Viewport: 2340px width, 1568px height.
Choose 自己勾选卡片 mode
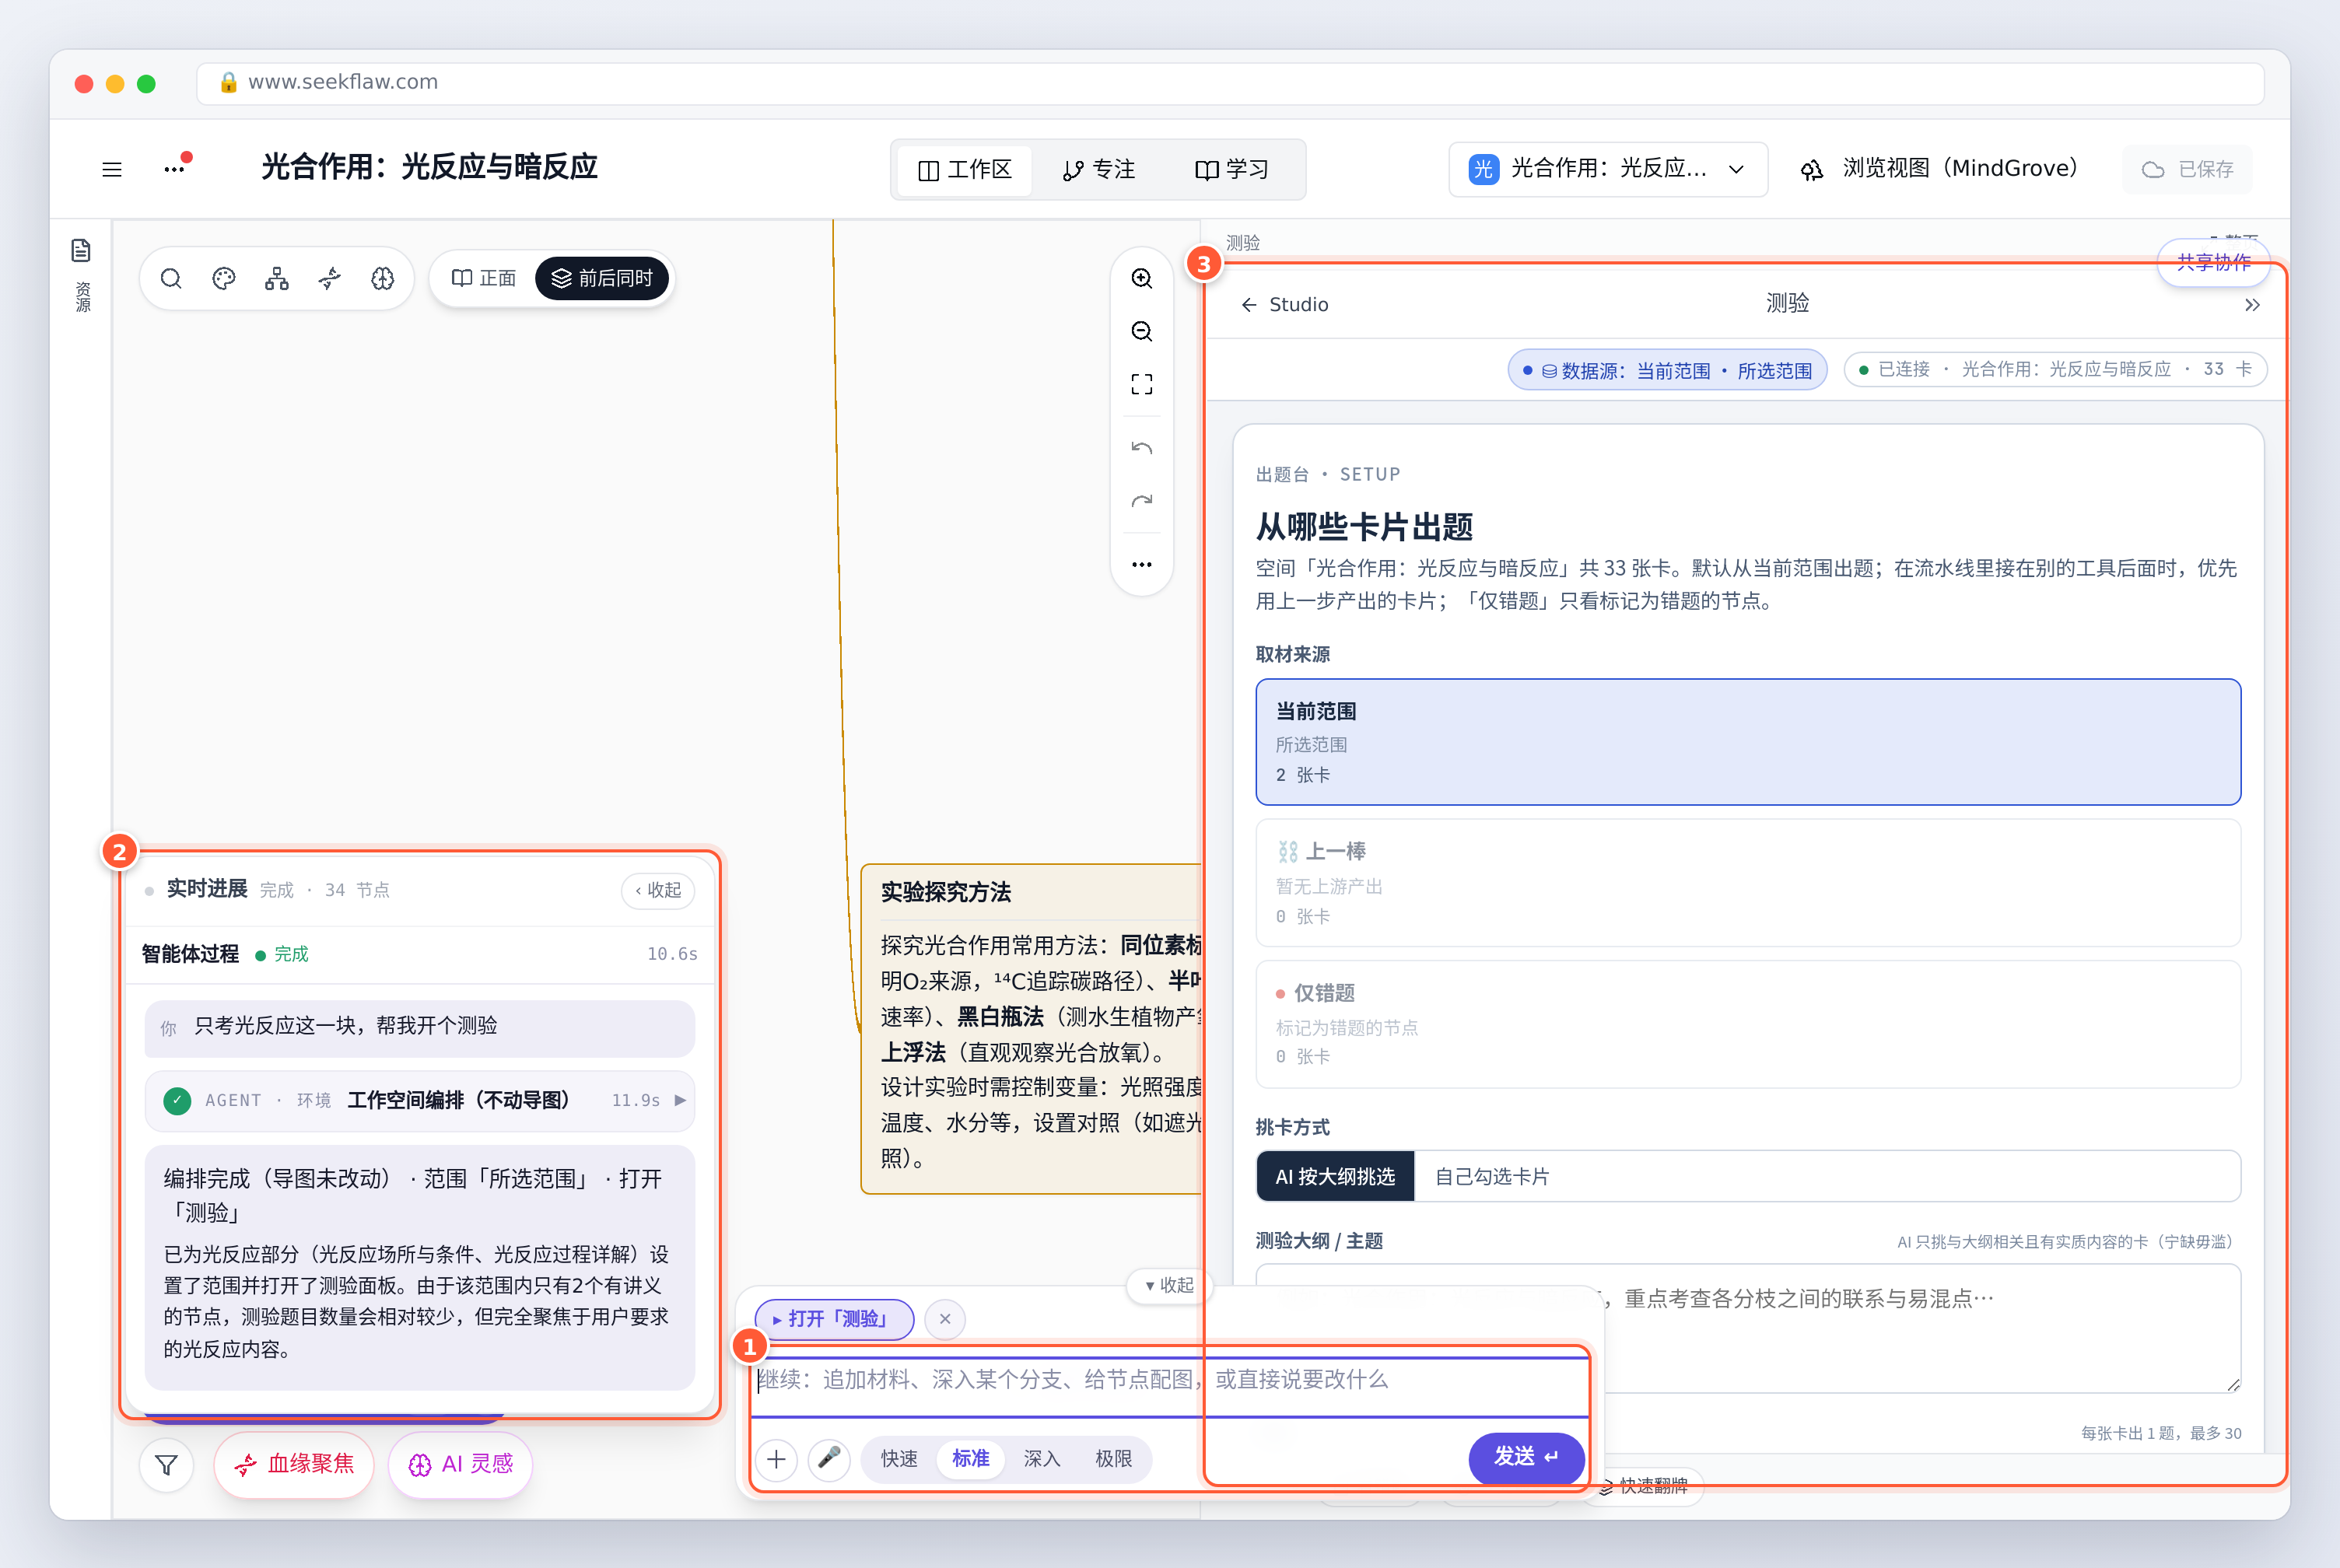tap(1491, 1176)
